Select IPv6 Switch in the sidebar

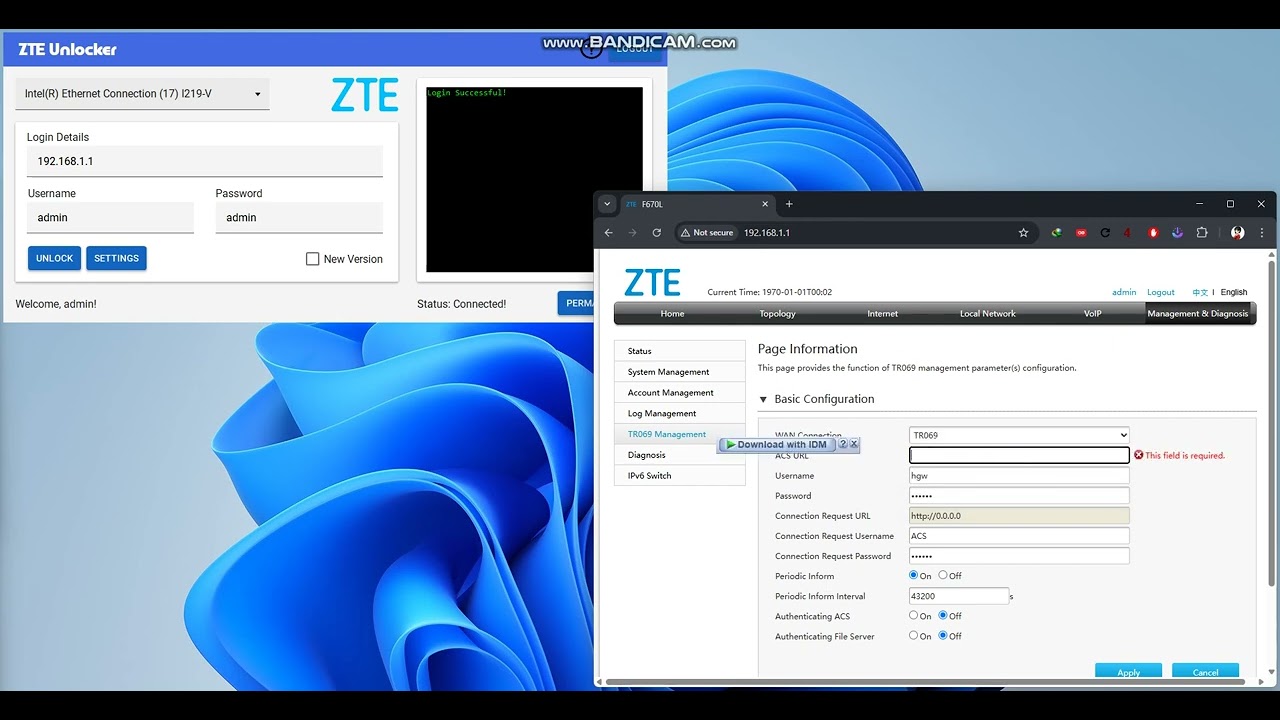pos(680,476)
